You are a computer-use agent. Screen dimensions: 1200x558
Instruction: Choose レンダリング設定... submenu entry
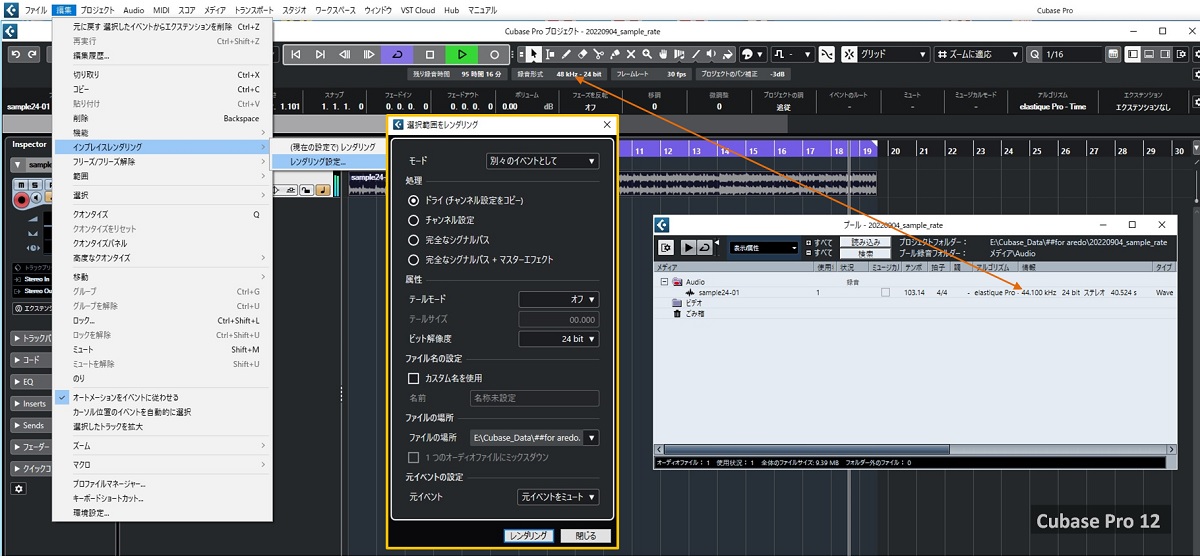click(x=327, y=161)
